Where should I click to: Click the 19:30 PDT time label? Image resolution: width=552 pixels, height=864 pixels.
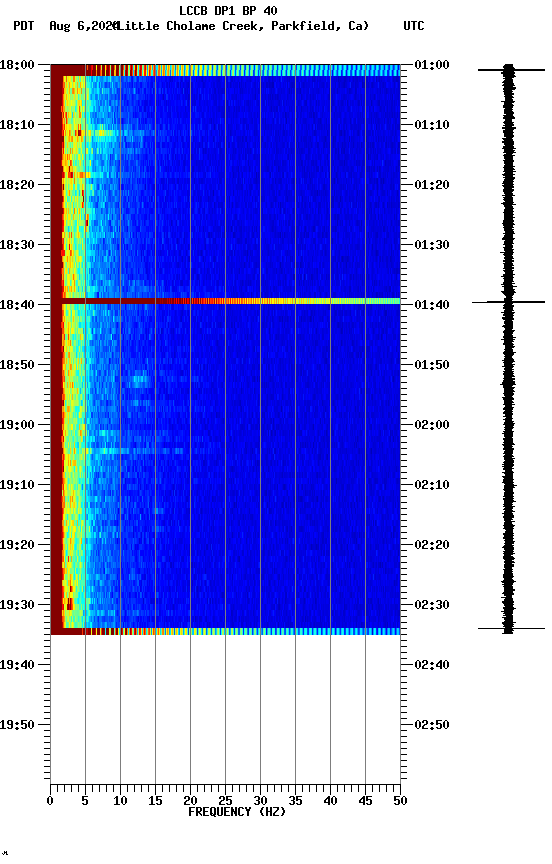pyautogui.click(x=17, y=605)
